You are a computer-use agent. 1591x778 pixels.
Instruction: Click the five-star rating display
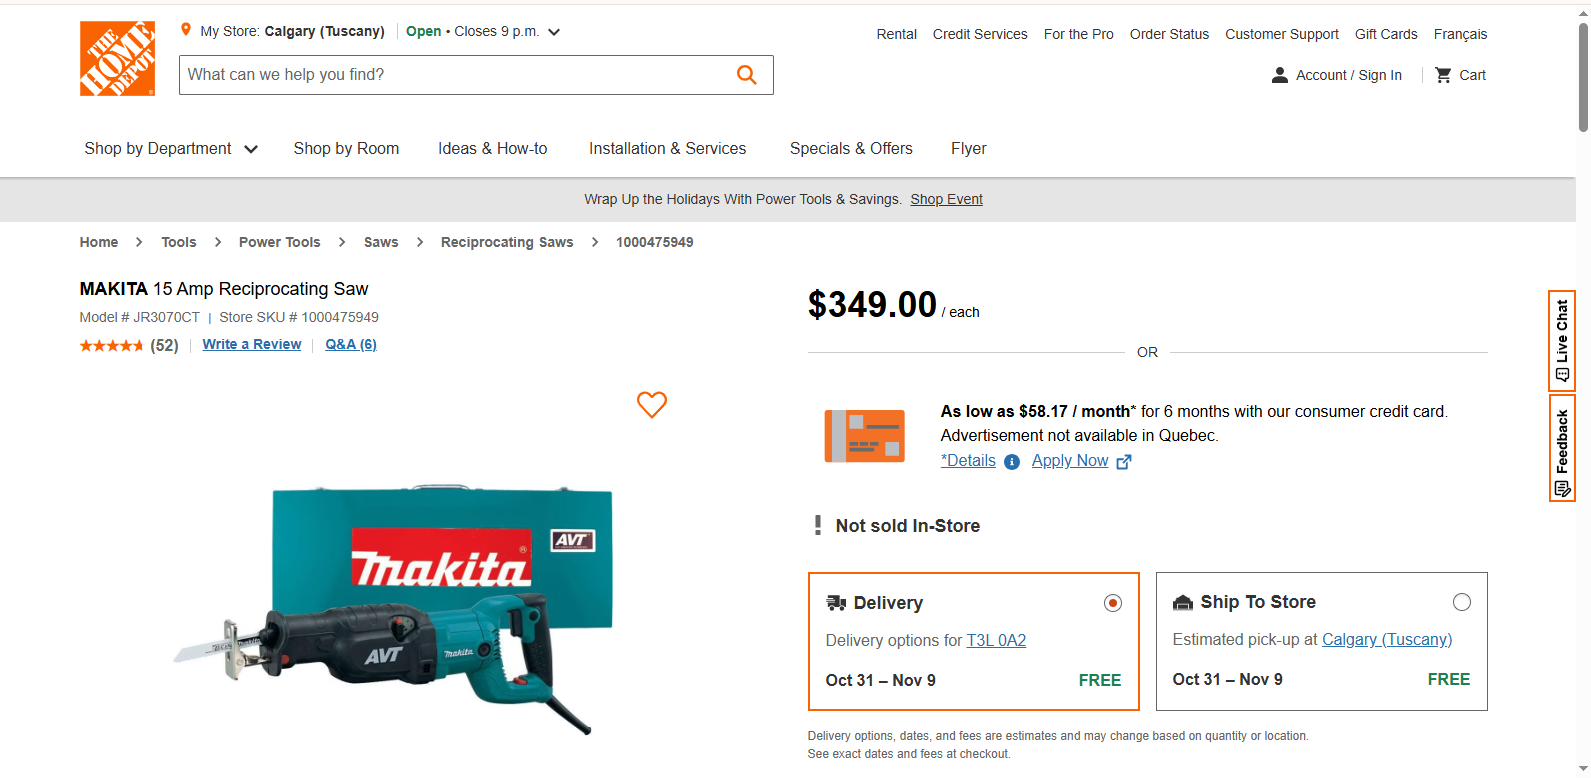[x=112, y=344]
